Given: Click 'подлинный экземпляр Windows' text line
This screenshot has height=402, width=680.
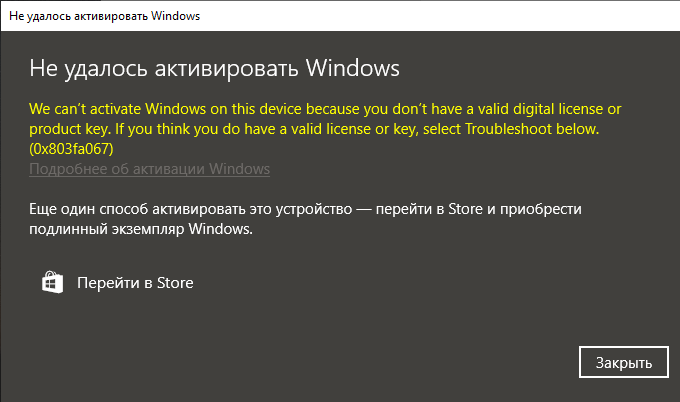Looking at the screenshot, I should pyautogui.click(x=141, y=229).
